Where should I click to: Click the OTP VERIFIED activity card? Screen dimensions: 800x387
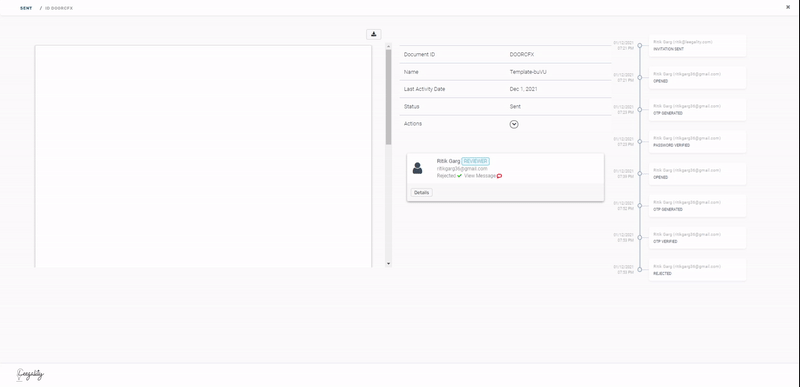(697, 238)
